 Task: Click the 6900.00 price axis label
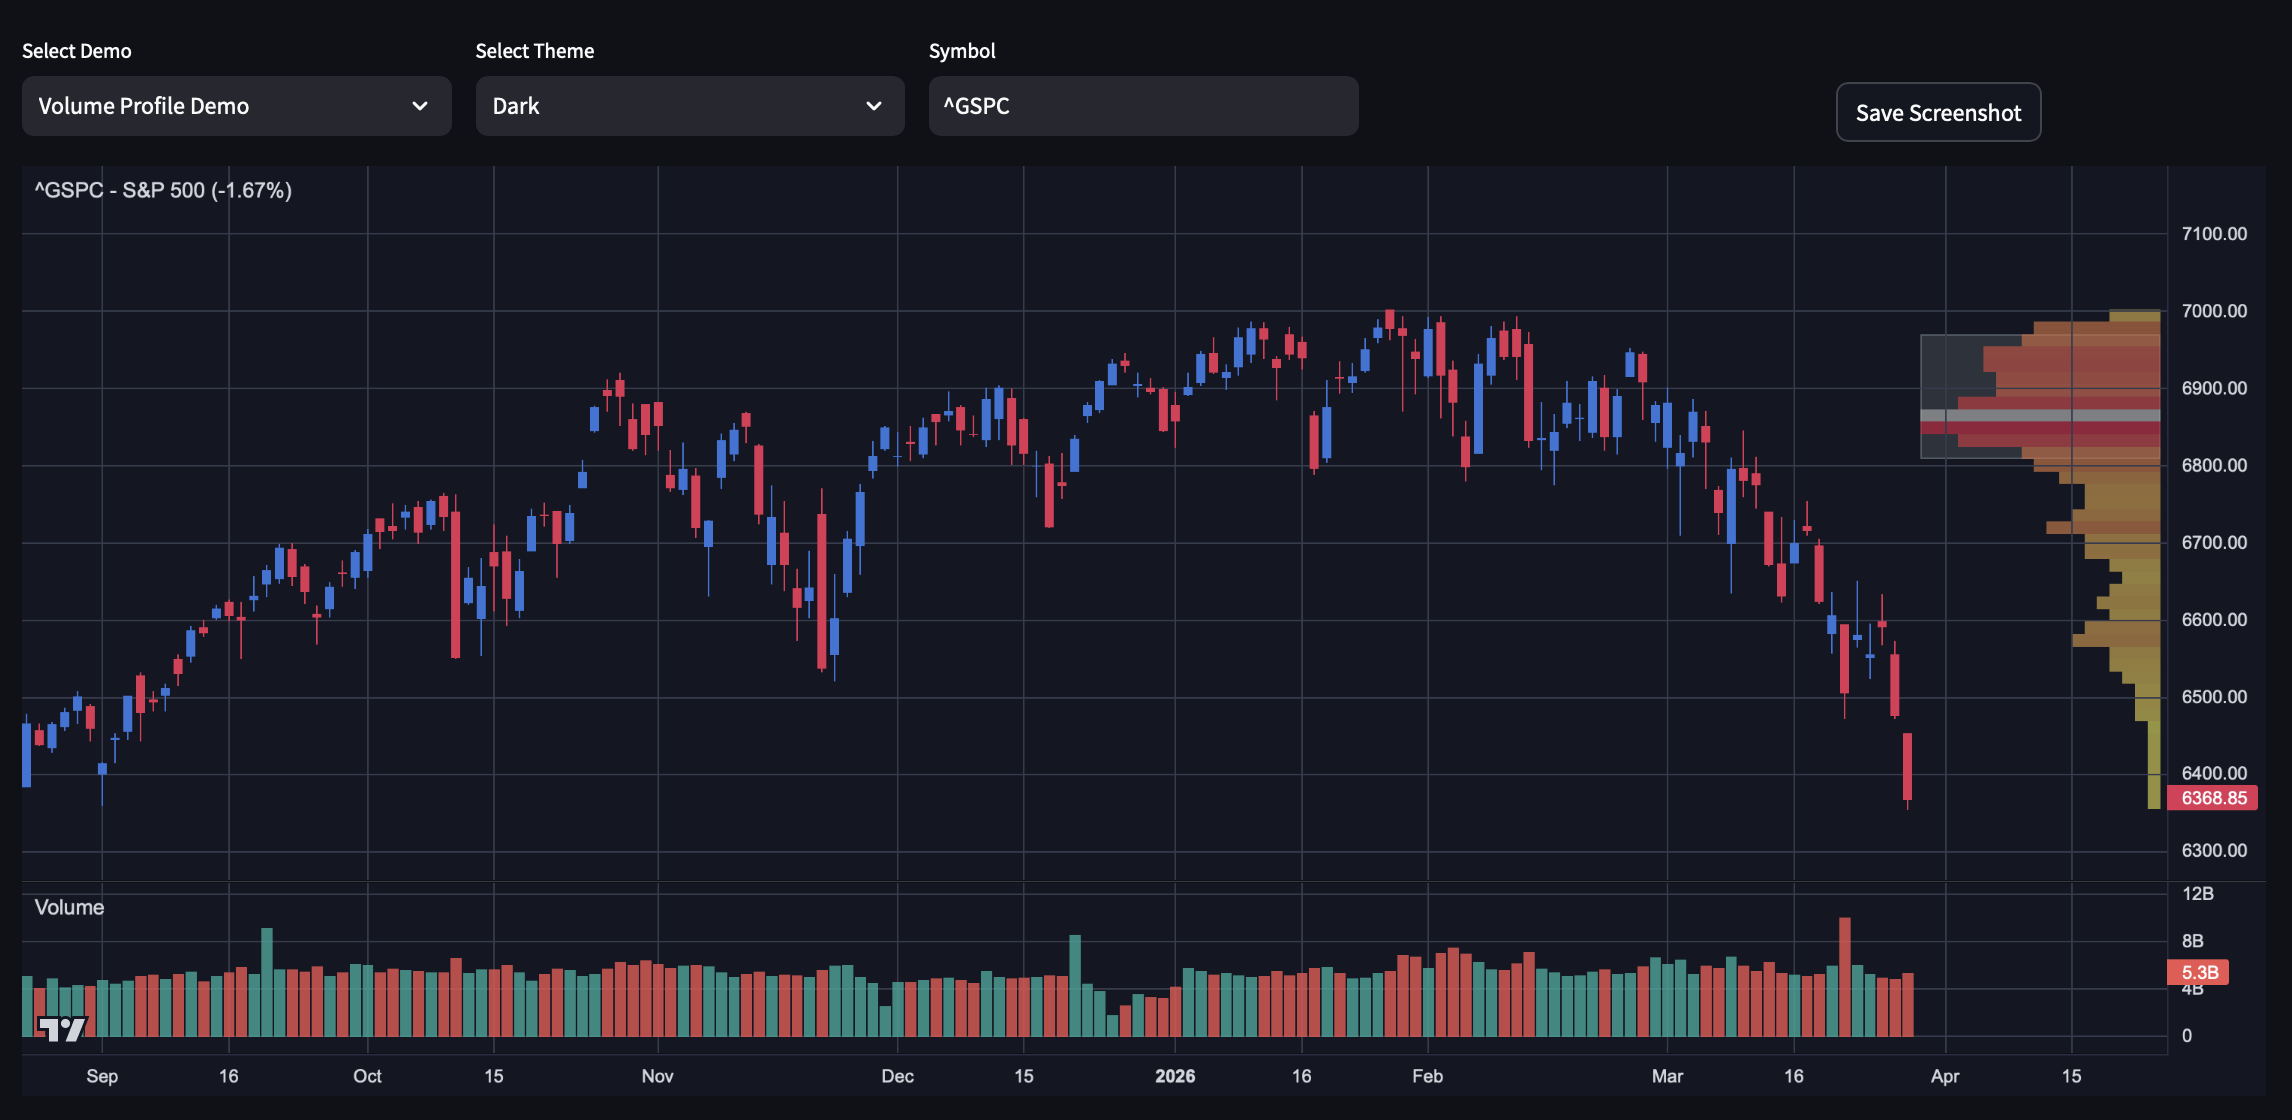[x=2214, y=388]
